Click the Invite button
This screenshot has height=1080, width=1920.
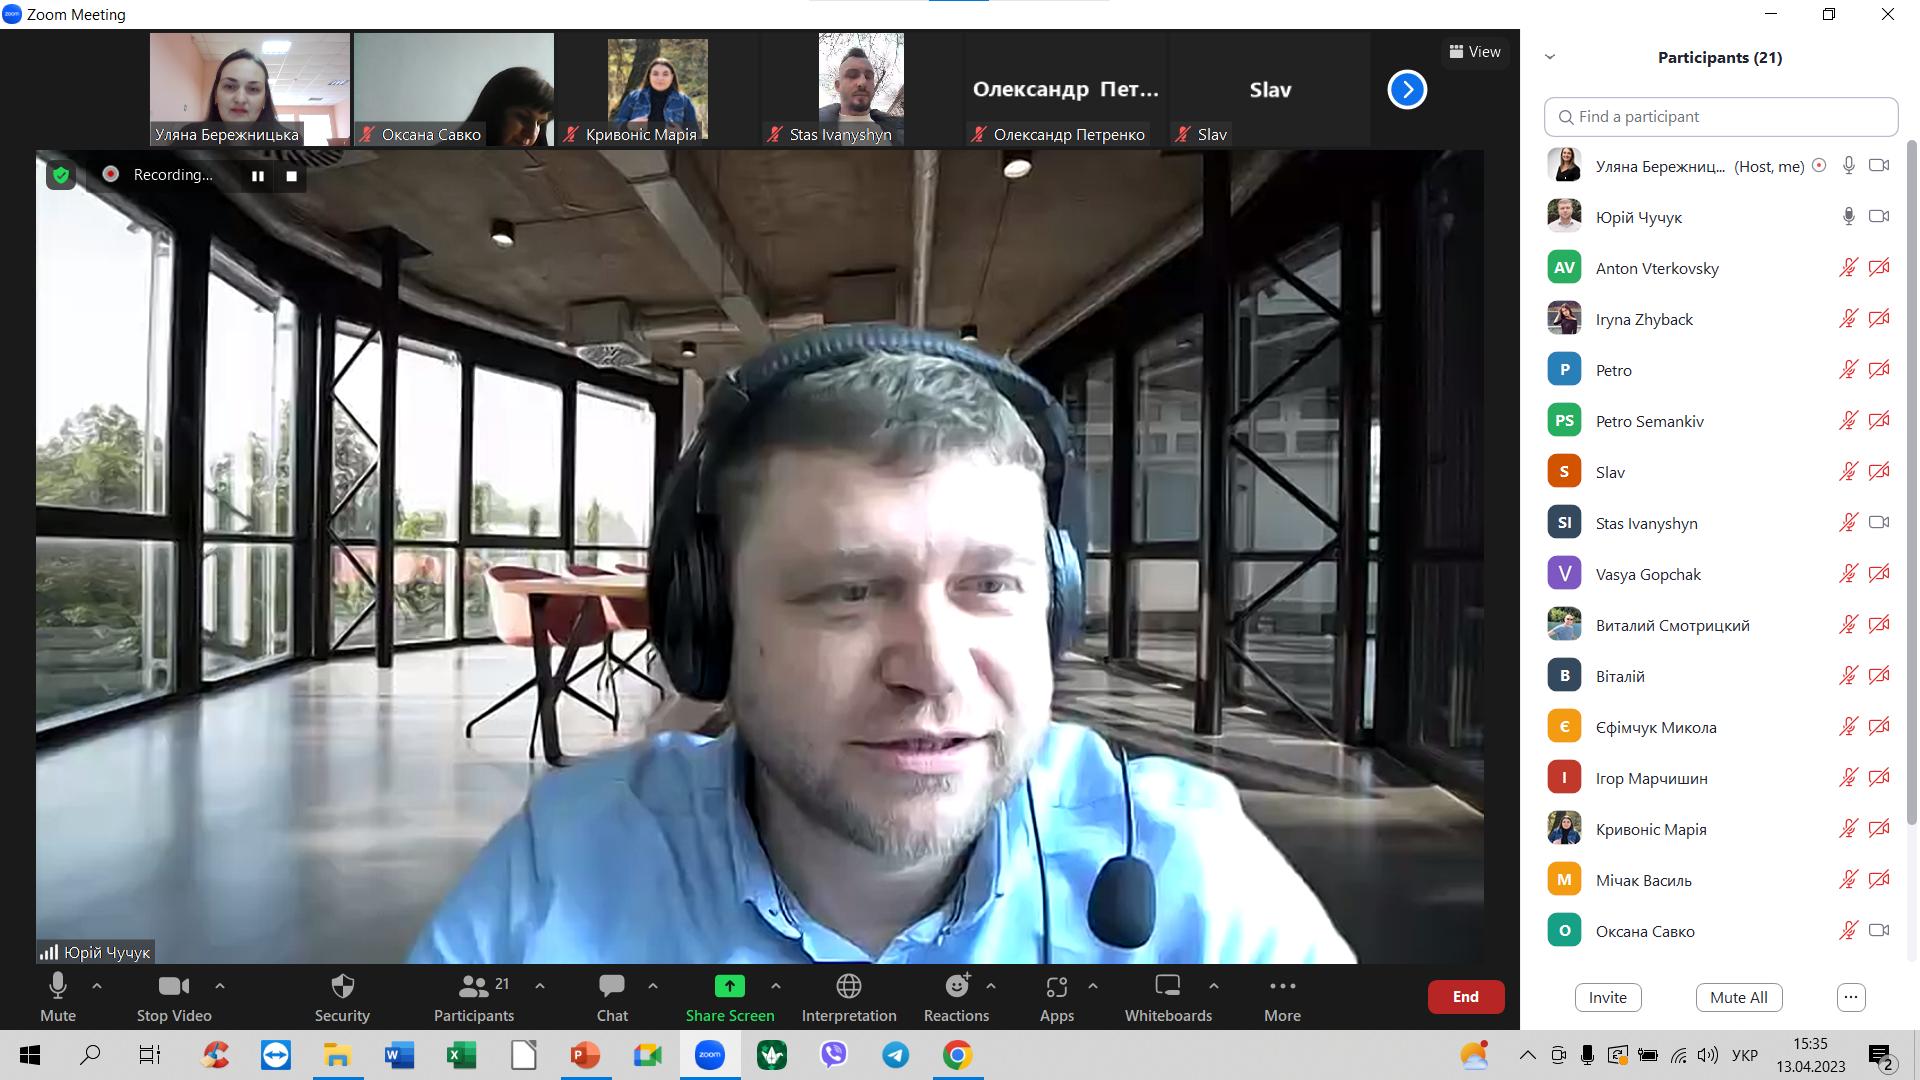[1607, 997]
